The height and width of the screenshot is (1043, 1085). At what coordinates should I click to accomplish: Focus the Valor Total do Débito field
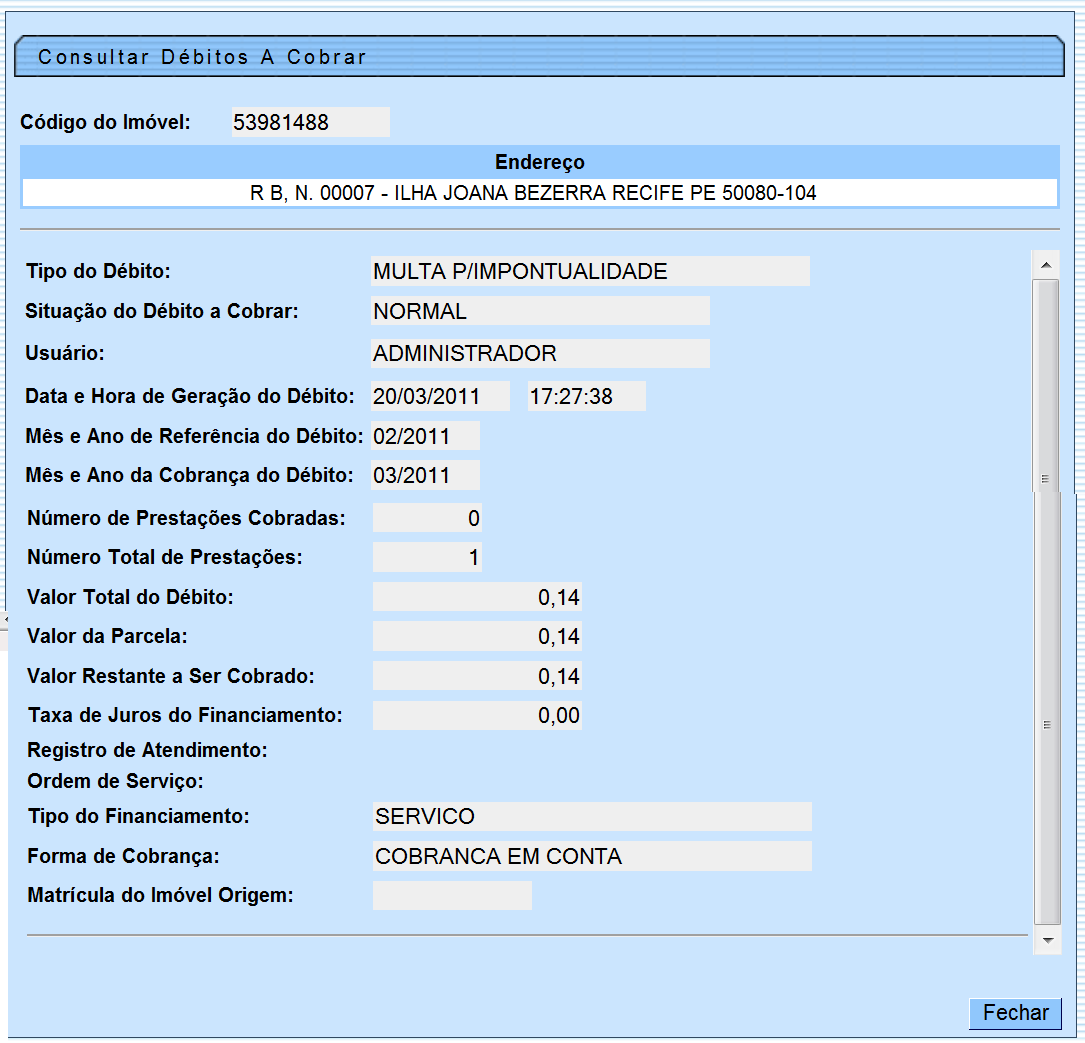(477, 597)
